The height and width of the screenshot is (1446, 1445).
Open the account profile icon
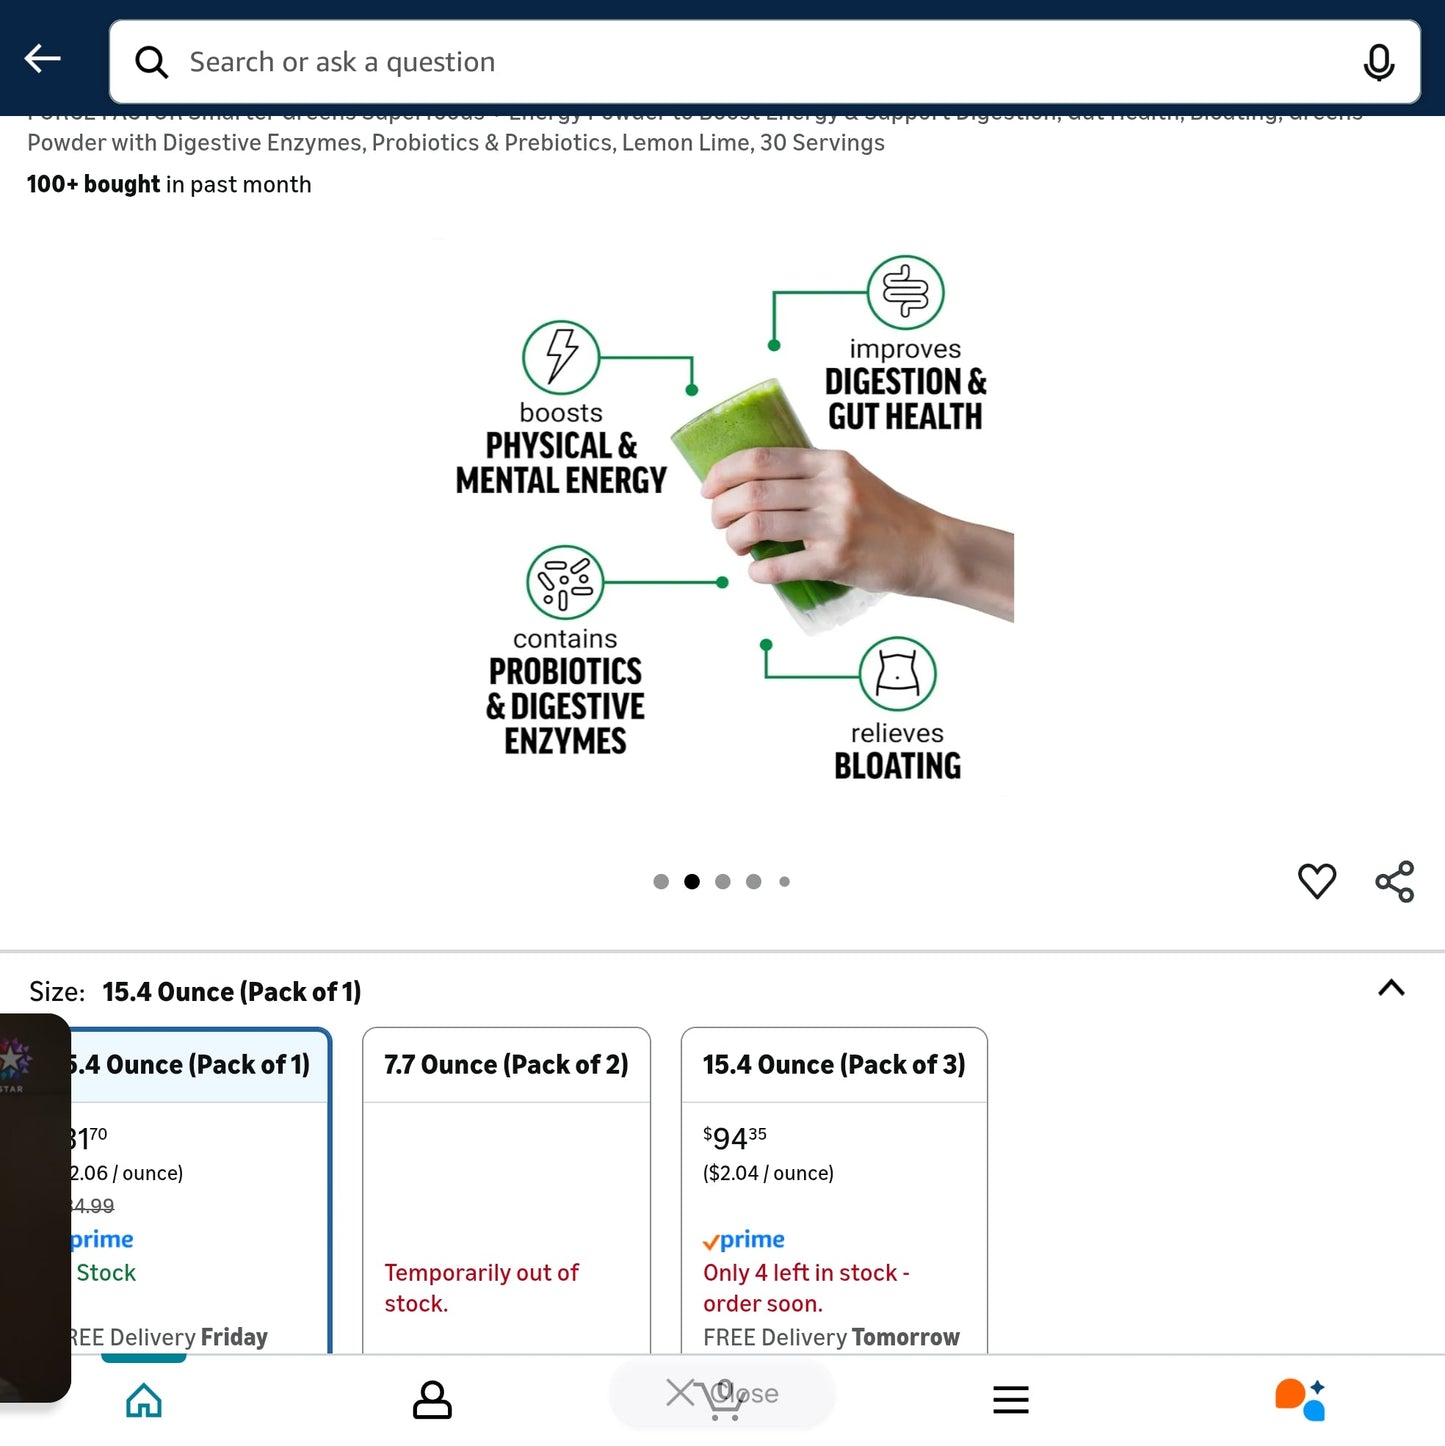pyautogui.click(x=432, y=1400)
